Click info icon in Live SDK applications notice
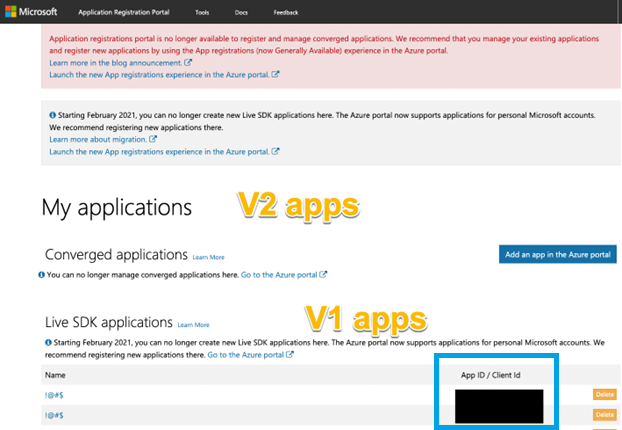 48,342
